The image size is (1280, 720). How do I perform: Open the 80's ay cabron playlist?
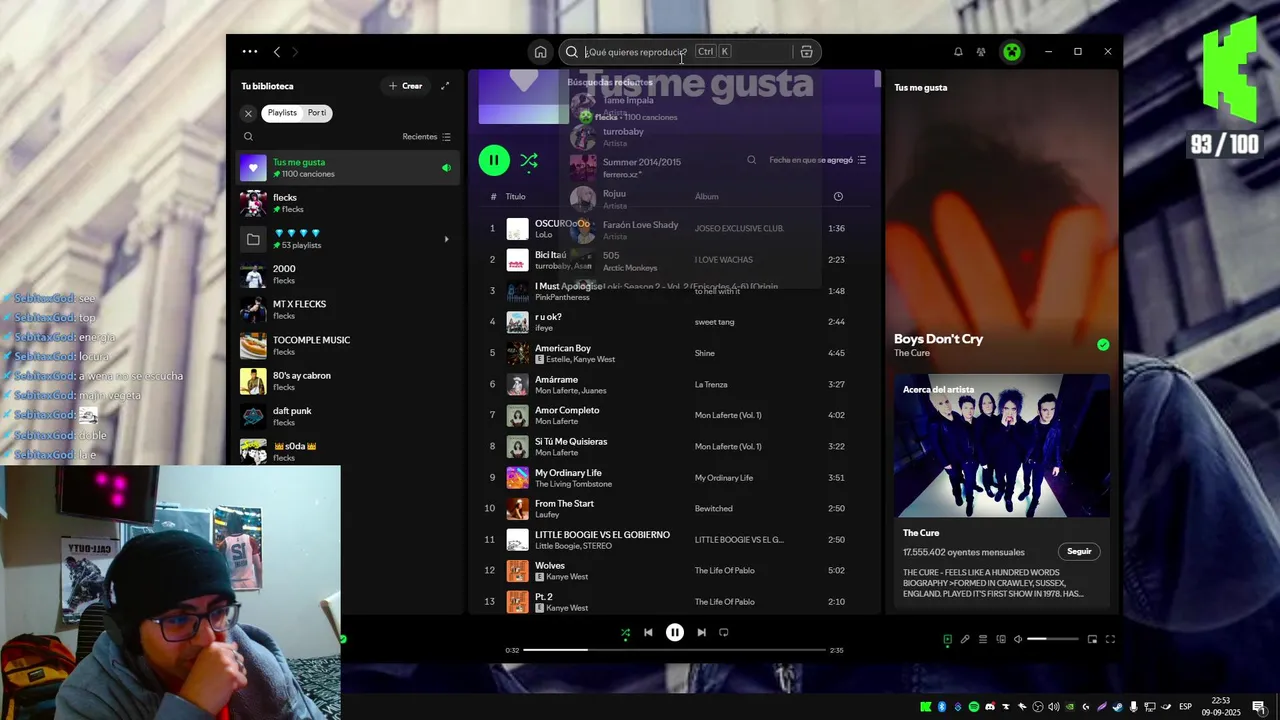pyautogui.click(x=348, y=381)
